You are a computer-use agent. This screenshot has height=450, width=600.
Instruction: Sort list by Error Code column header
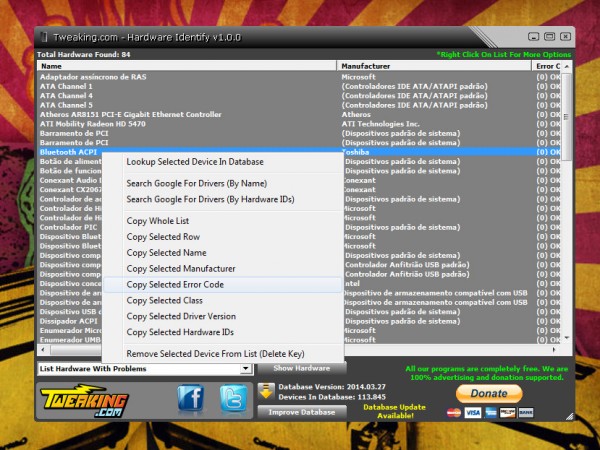coord(546,66)
